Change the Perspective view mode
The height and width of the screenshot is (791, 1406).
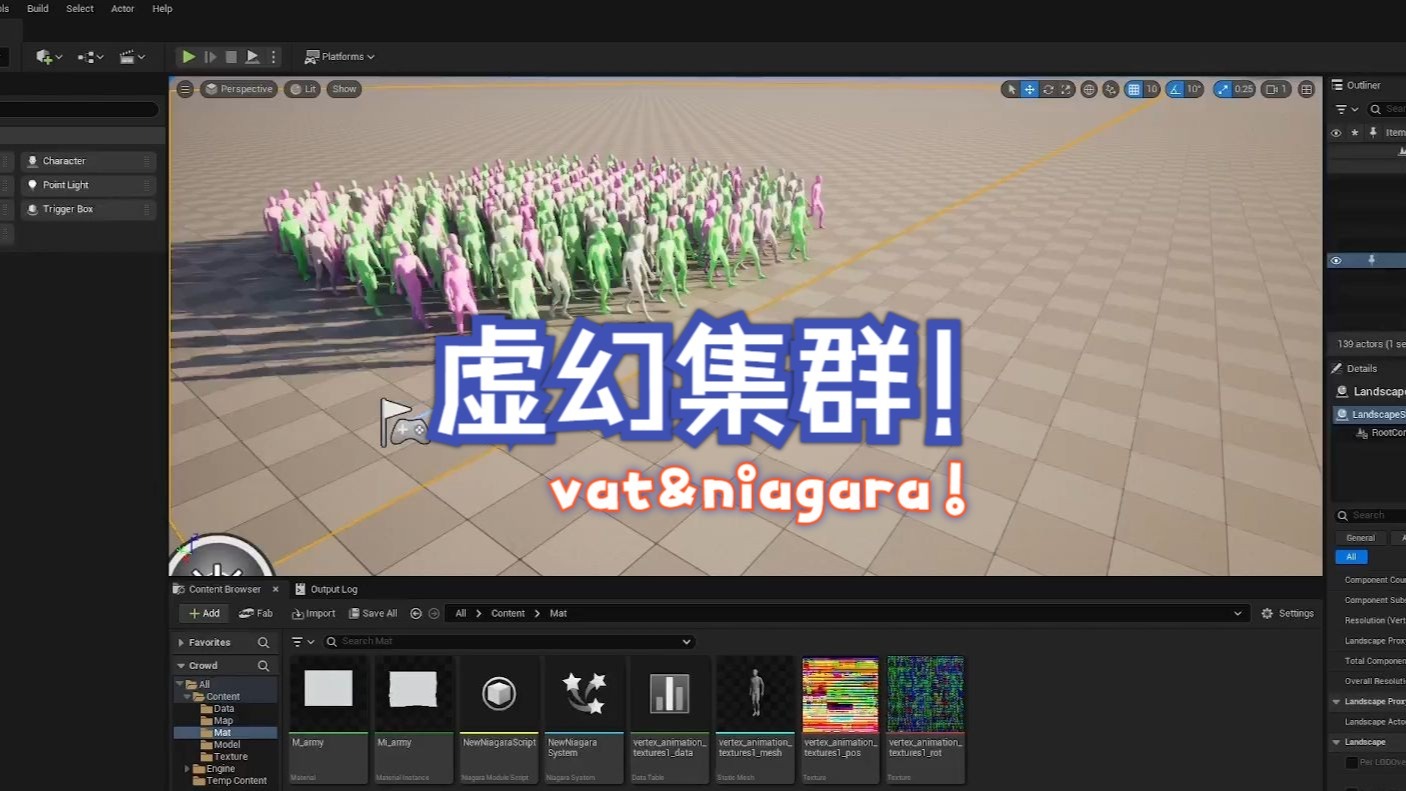tap(239, 89)
